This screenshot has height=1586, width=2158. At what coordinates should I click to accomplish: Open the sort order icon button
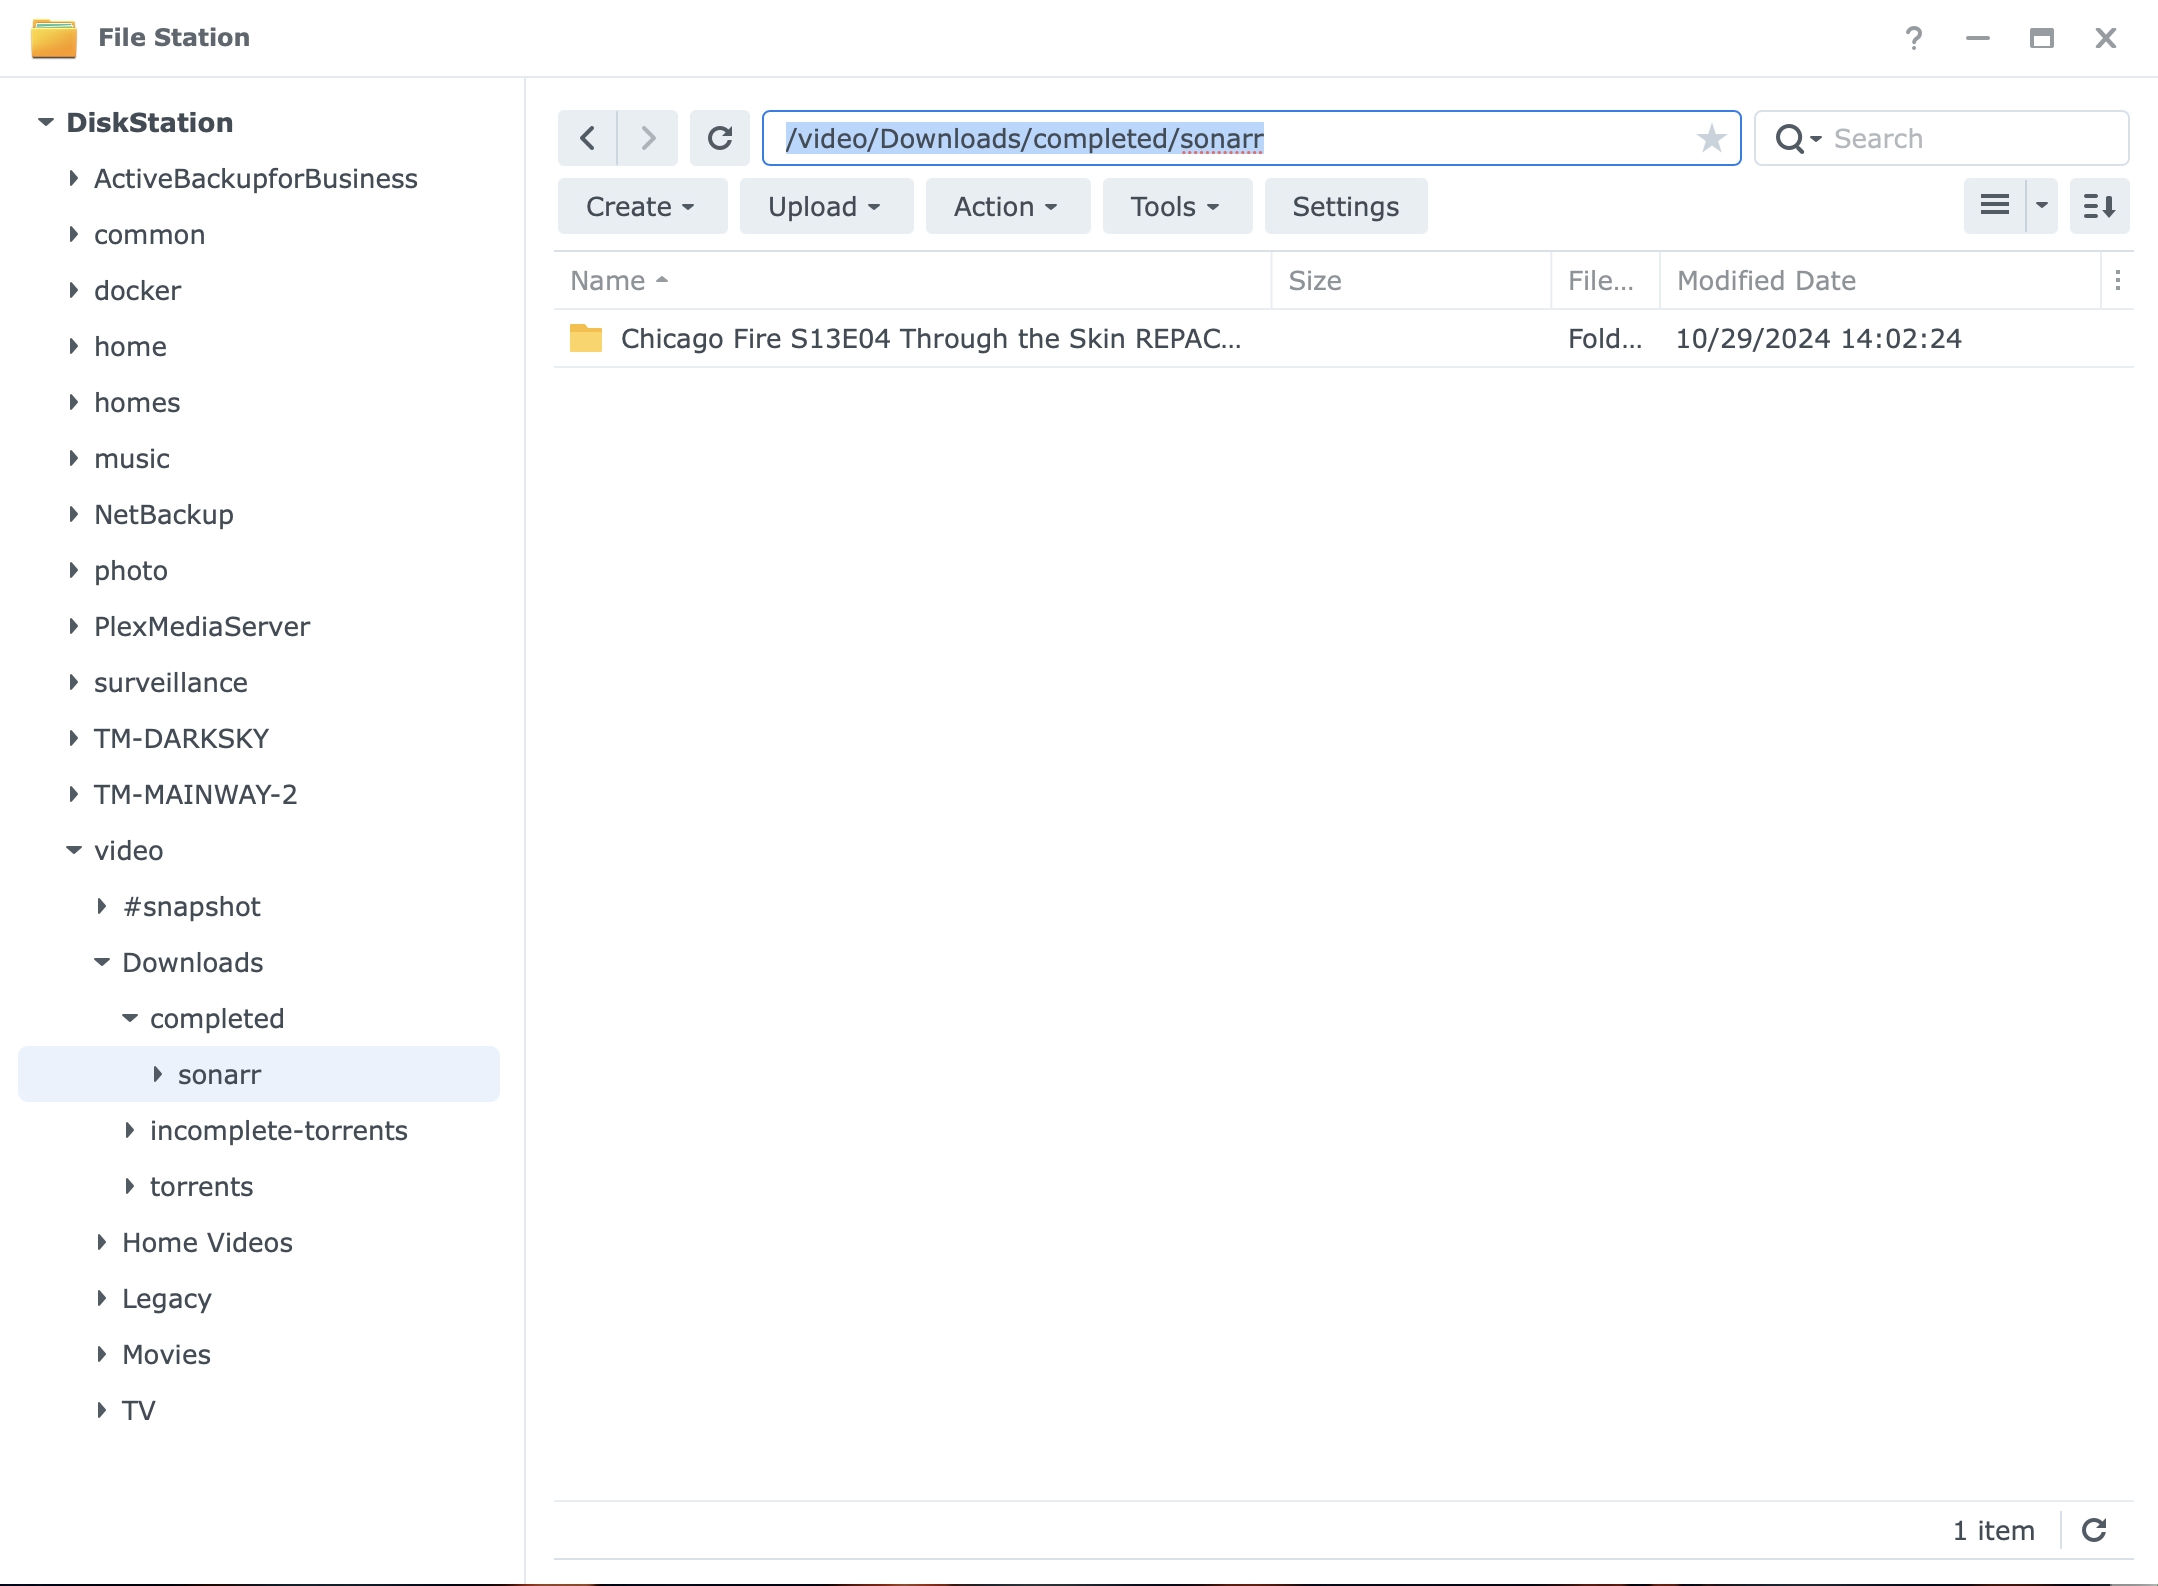click(x=2099, y=206)
